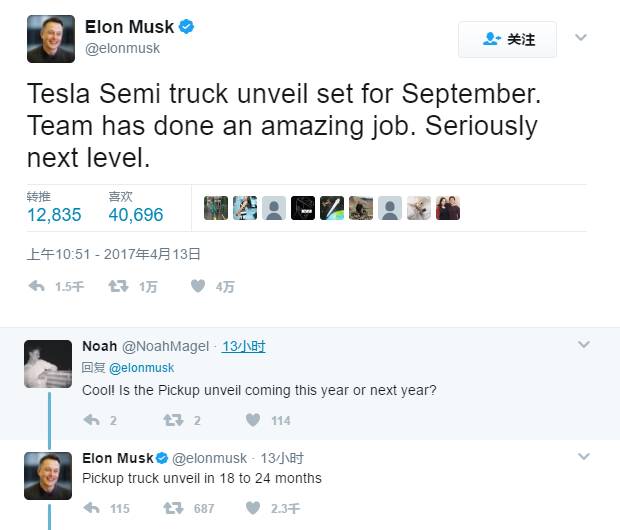Reply to Noah's Pickup unveil question
The width and height of the screenshot is (620, 530).
(x=92, y=420)
